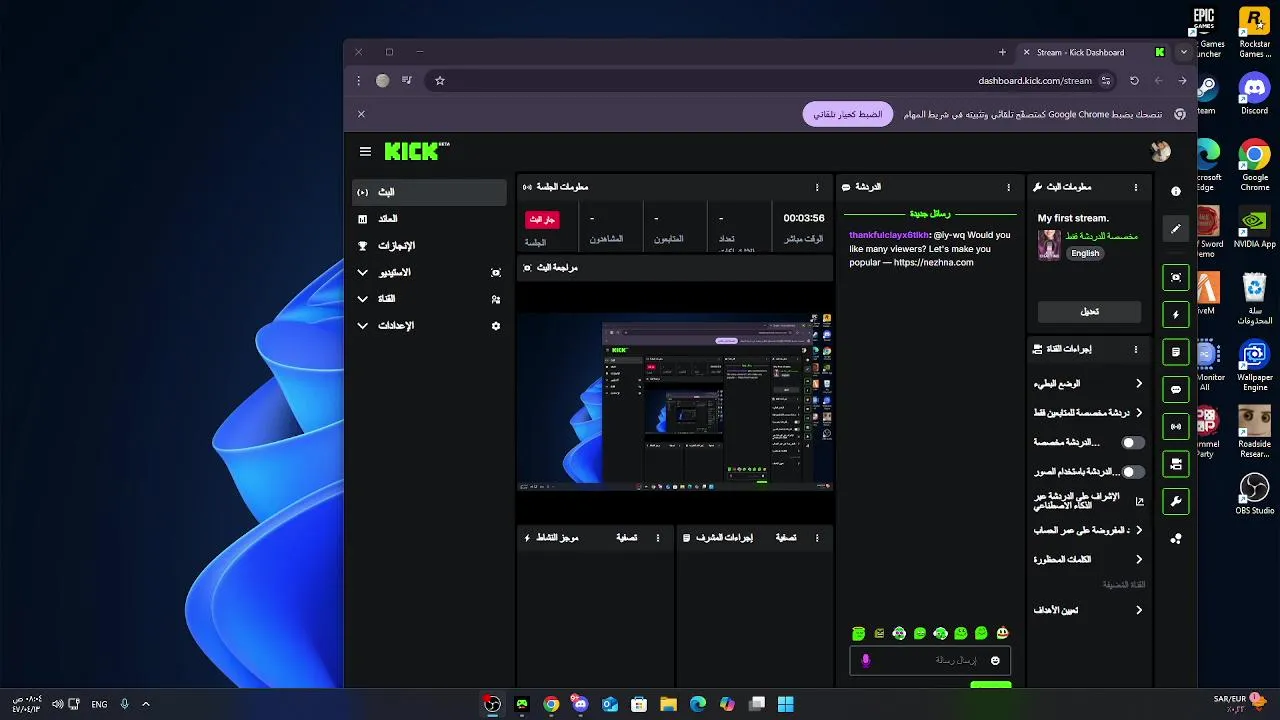
Task: Click thankfulclayx6tlkh username in chat
Action: point(889,235)
